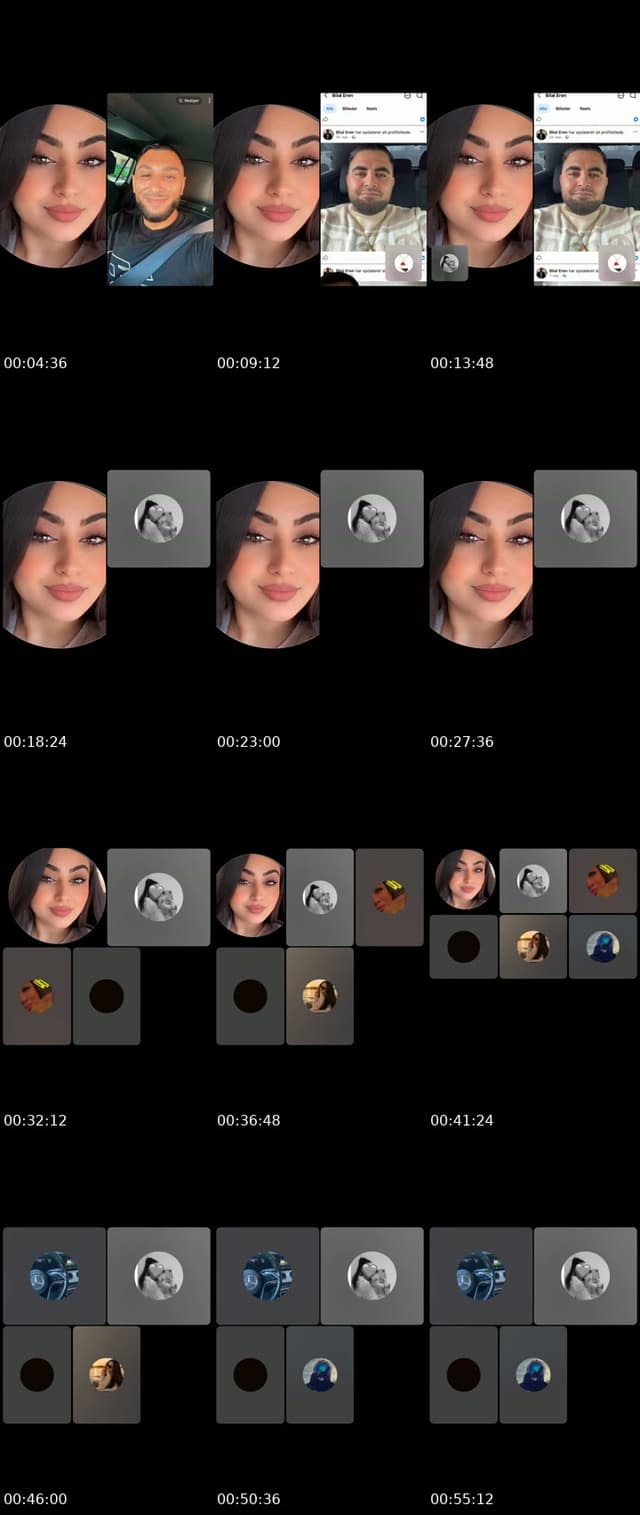Click the 00:55:12 timestamp label
Image resolution: width=640 pixels, height=1515 pixels.
[x=462, y=1499]
